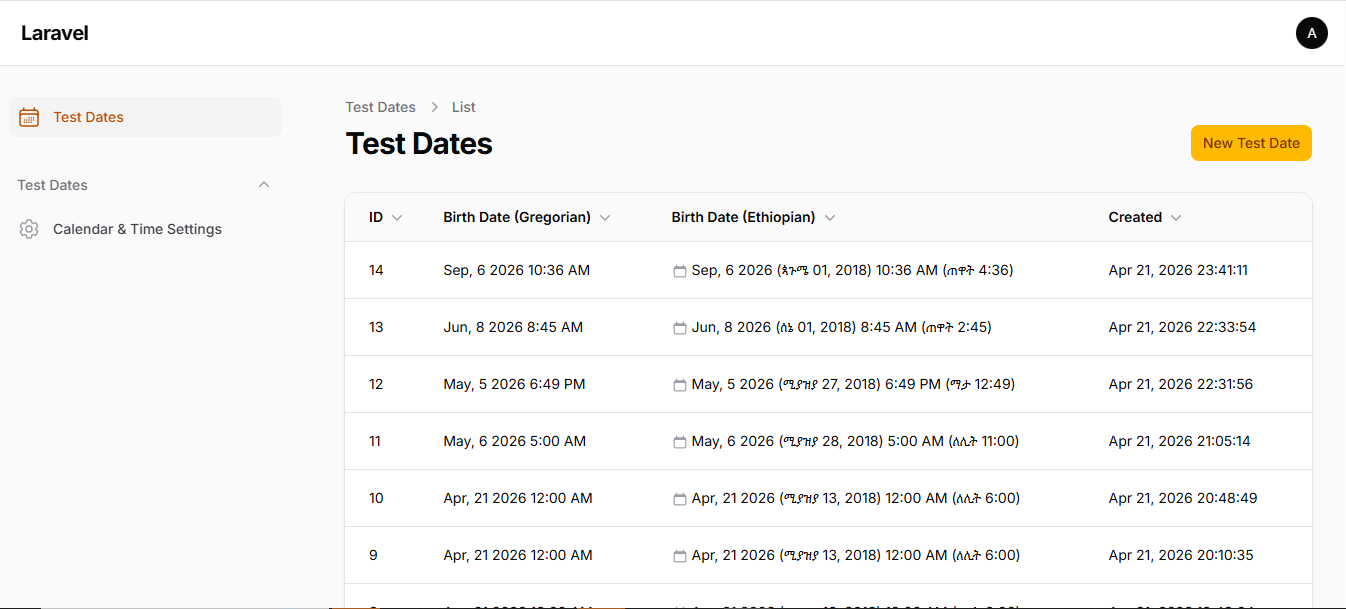Click the gear icon for Calendar & Time Settings
The width and height of the screenshot is (1346, 609).
tap(29, 229)
